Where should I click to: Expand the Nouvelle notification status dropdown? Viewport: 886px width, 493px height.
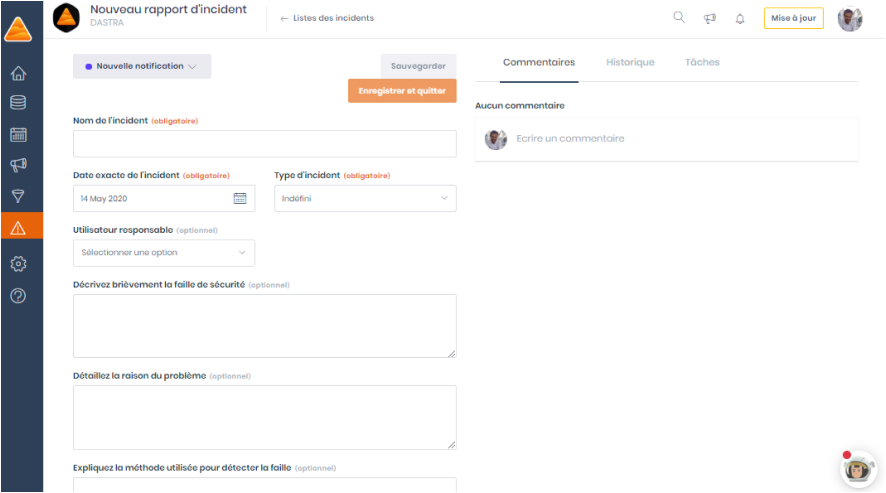[142, 66]
